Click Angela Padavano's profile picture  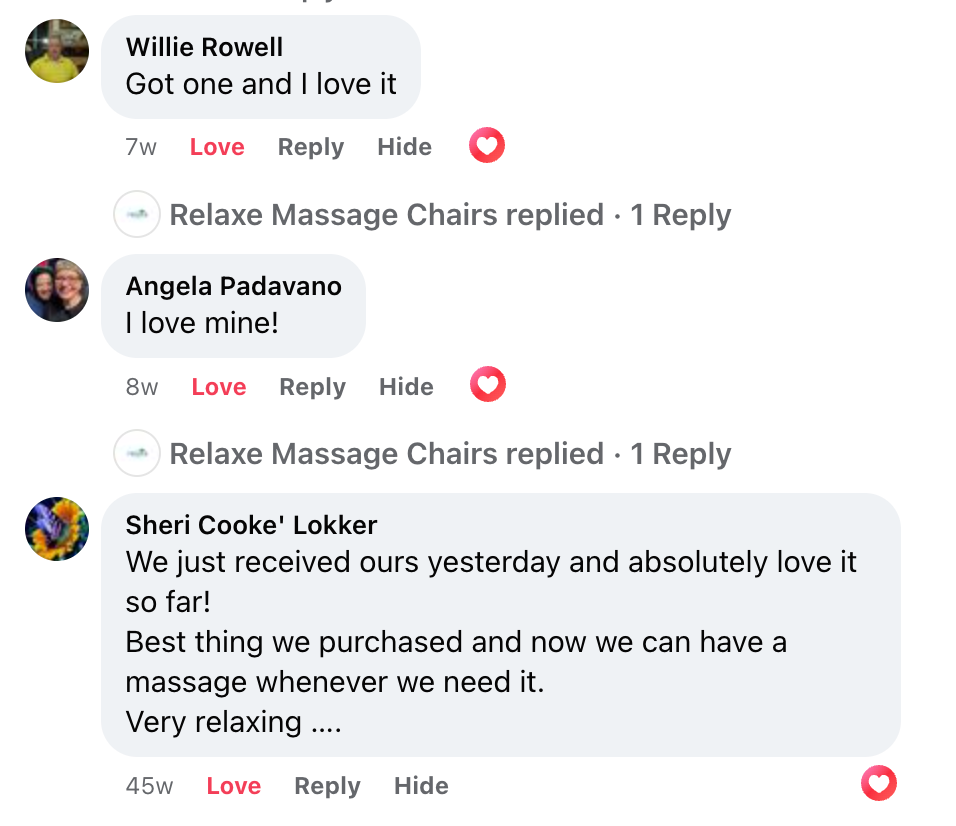[57, 290]
